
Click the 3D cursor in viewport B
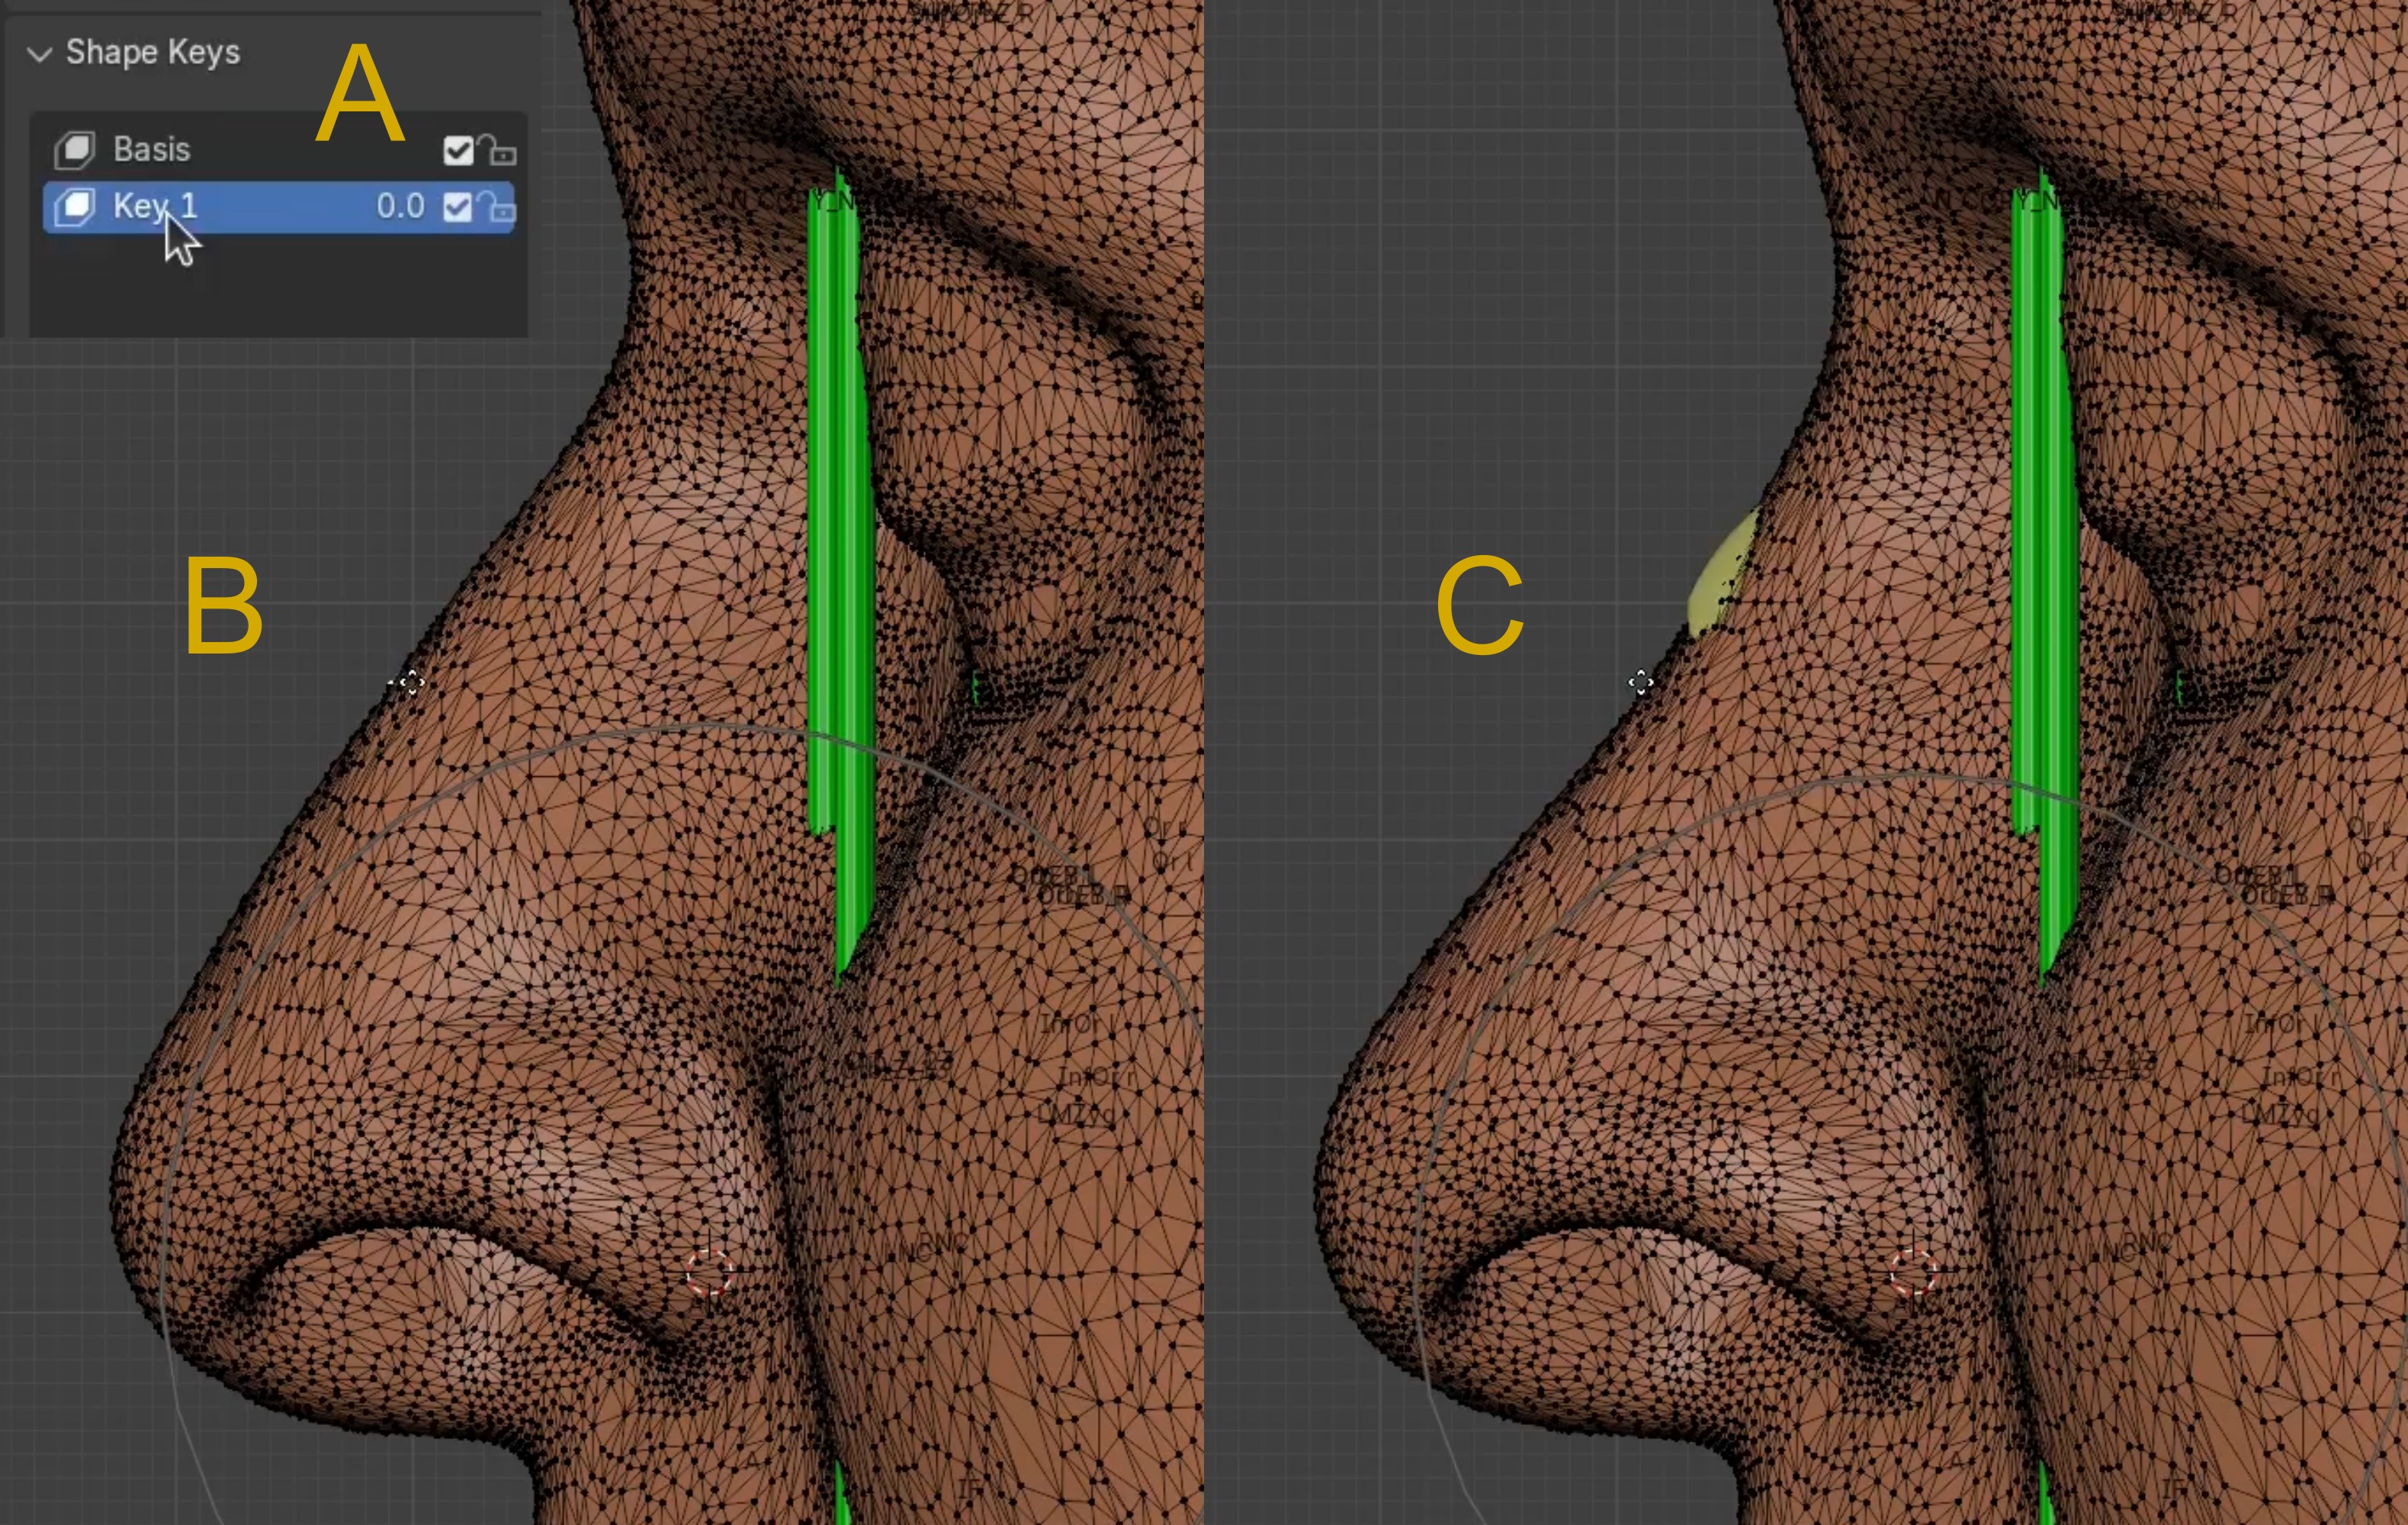pos(709,1273)
